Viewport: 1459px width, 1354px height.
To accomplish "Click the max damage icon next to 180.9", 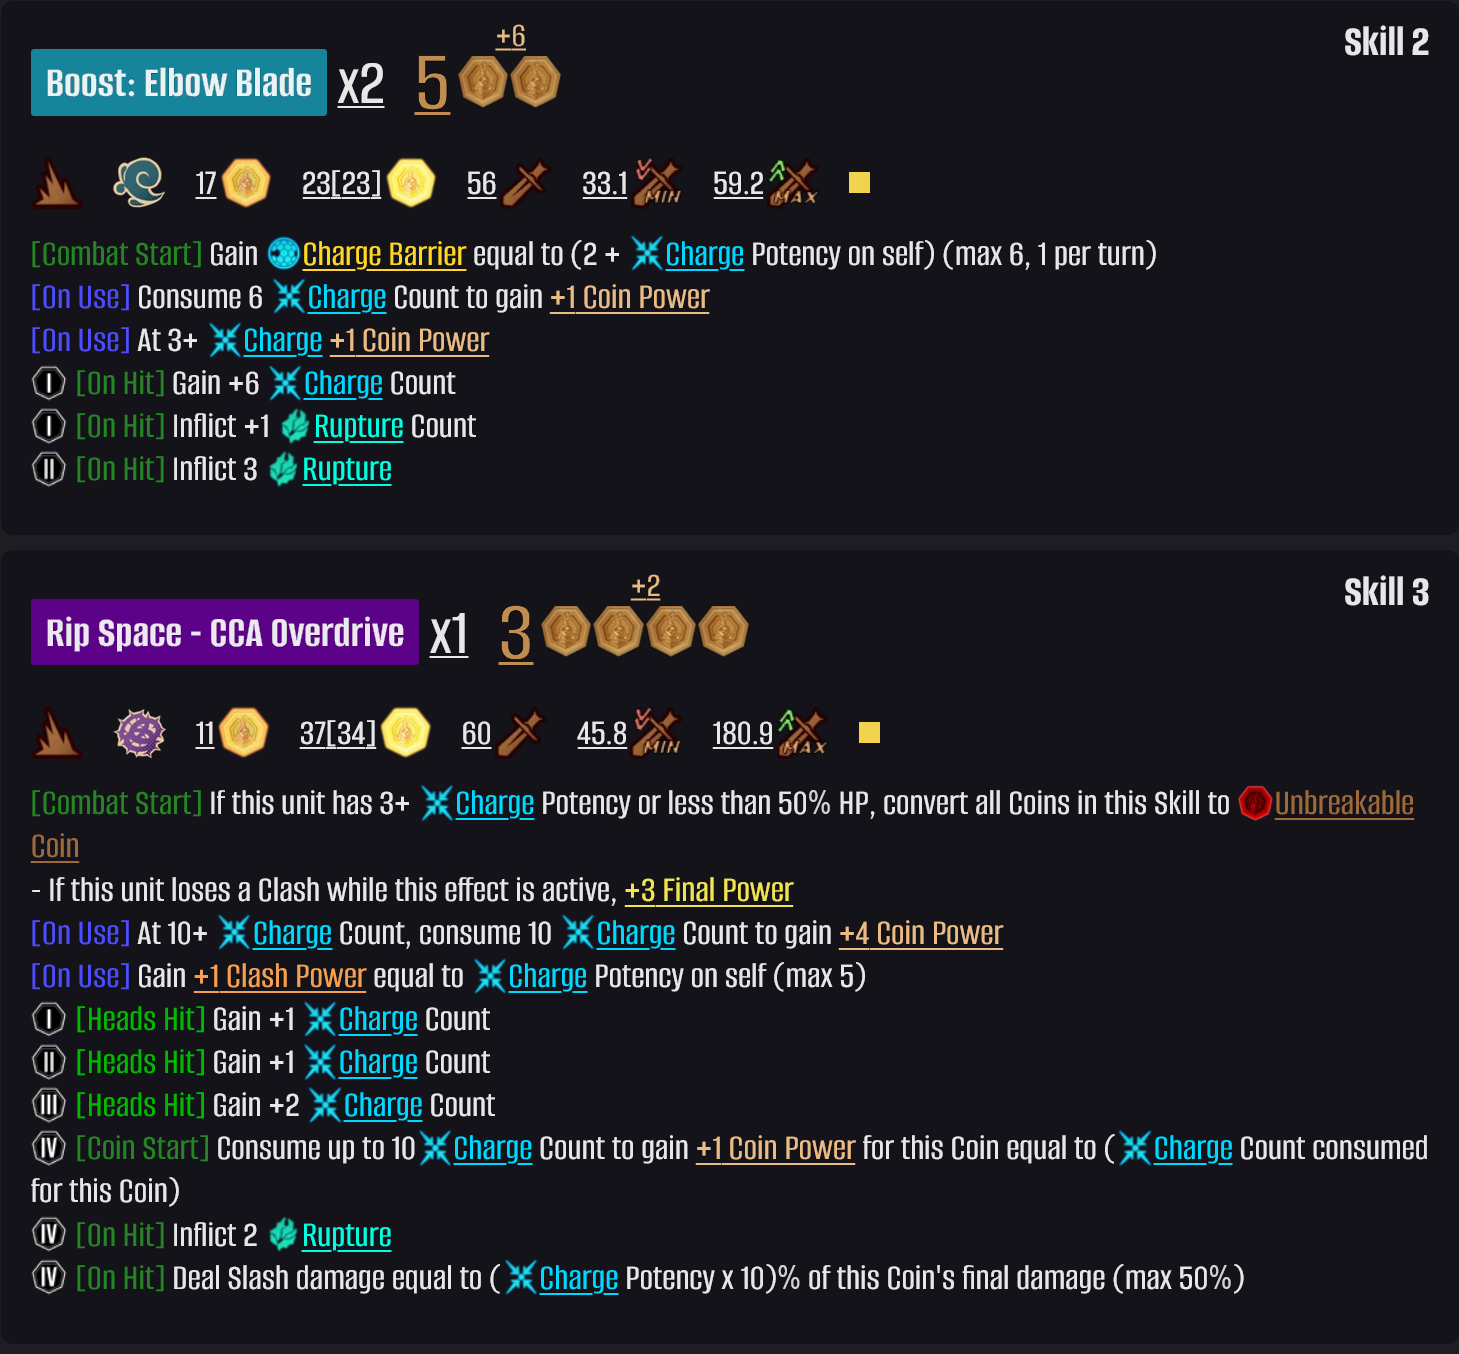I will click(x=803, y=733).
